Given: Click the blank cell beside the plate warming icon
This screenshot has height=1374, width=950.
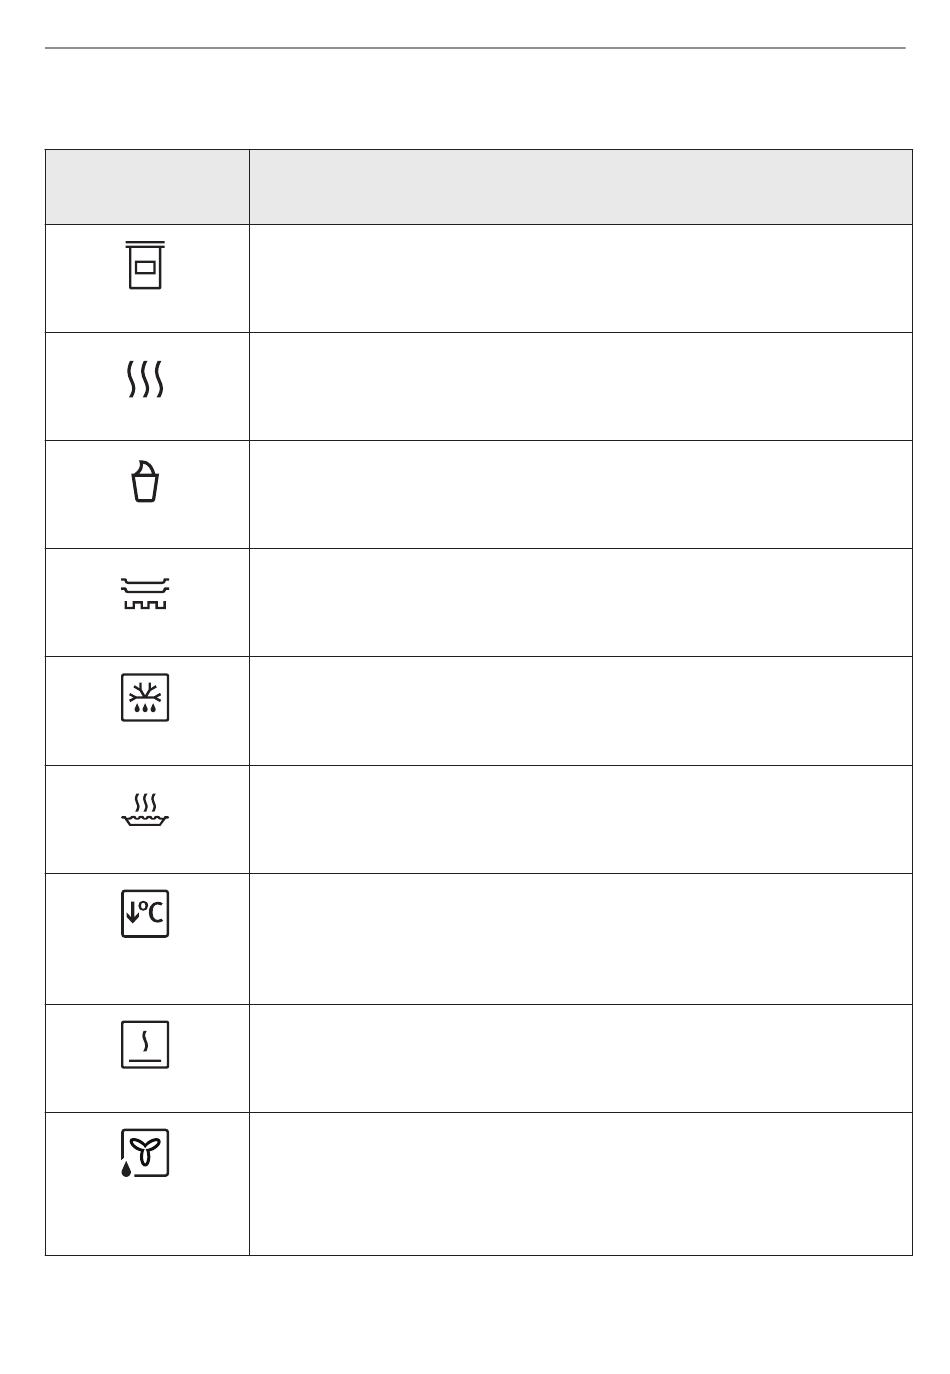Looking at the screenshot, I should tap(581, 603).
